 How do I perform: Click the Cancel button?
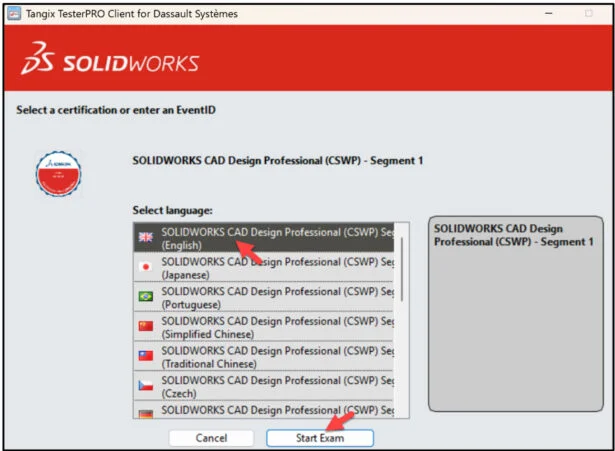[x=211, y=438]
